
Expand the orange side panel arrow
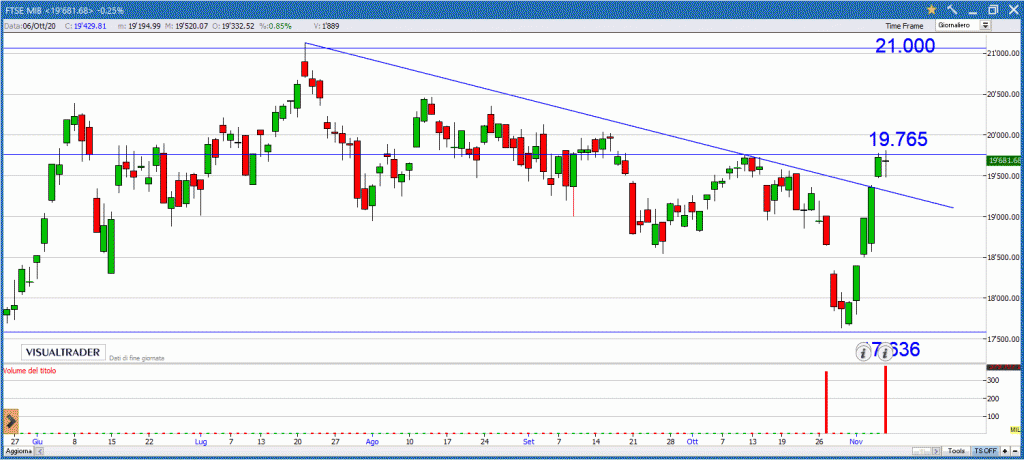(10, 422)
